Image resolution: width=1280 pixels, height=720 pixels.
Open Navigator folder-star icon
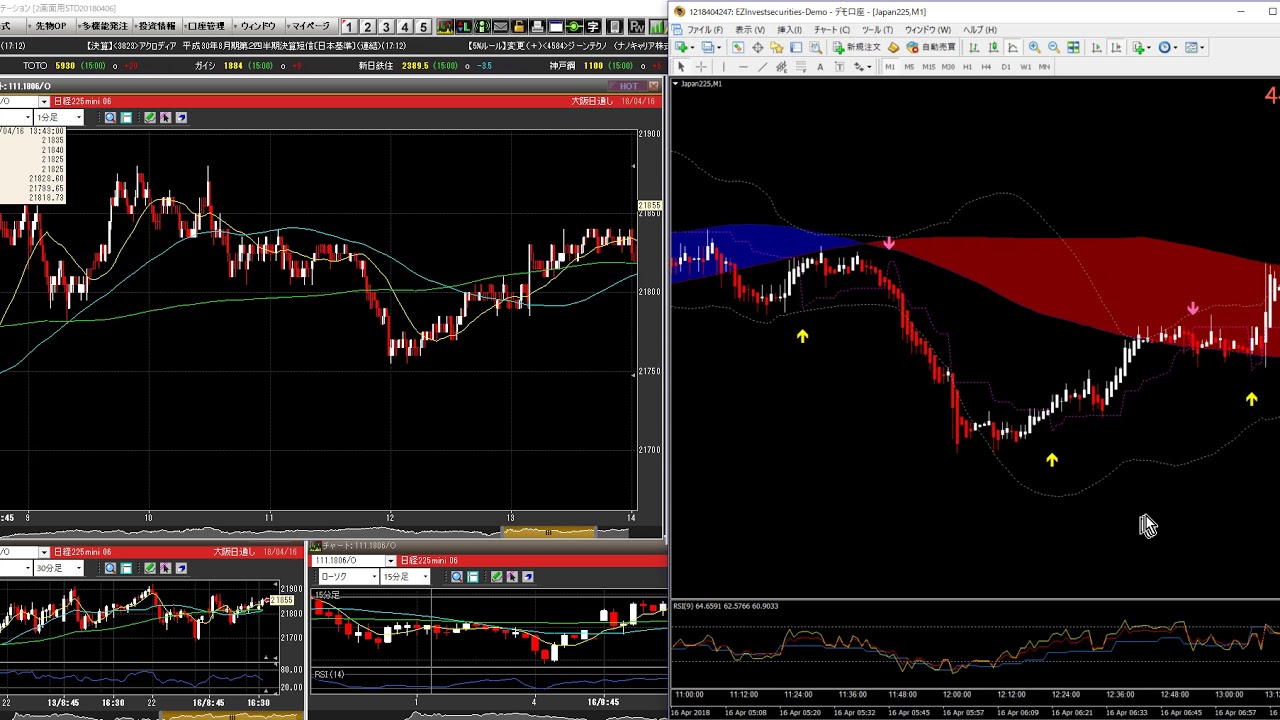click(x=776, y=47)
